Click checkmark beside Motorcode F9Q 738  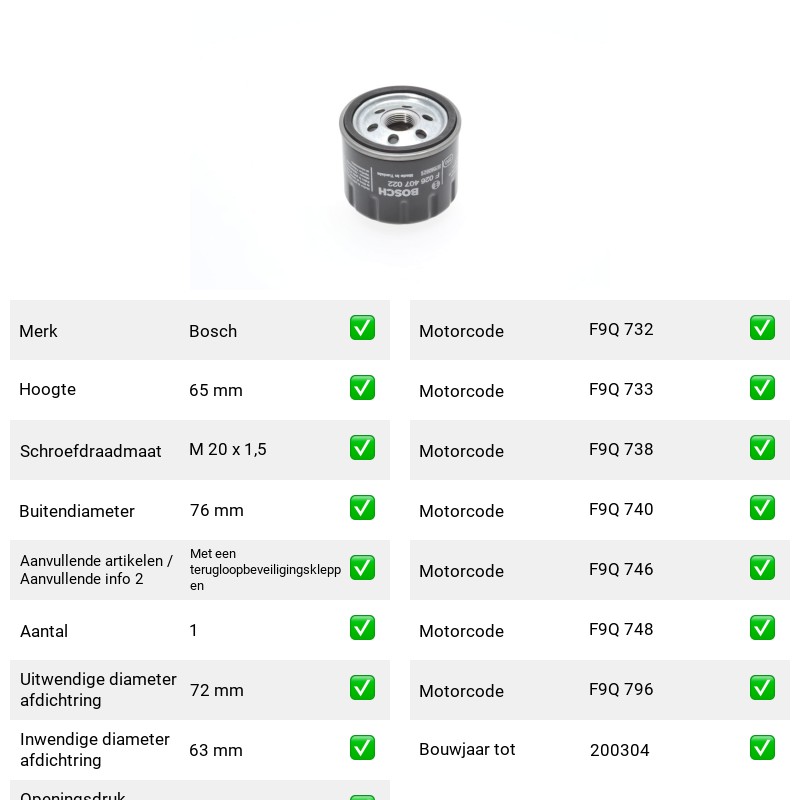pos(762,447)
